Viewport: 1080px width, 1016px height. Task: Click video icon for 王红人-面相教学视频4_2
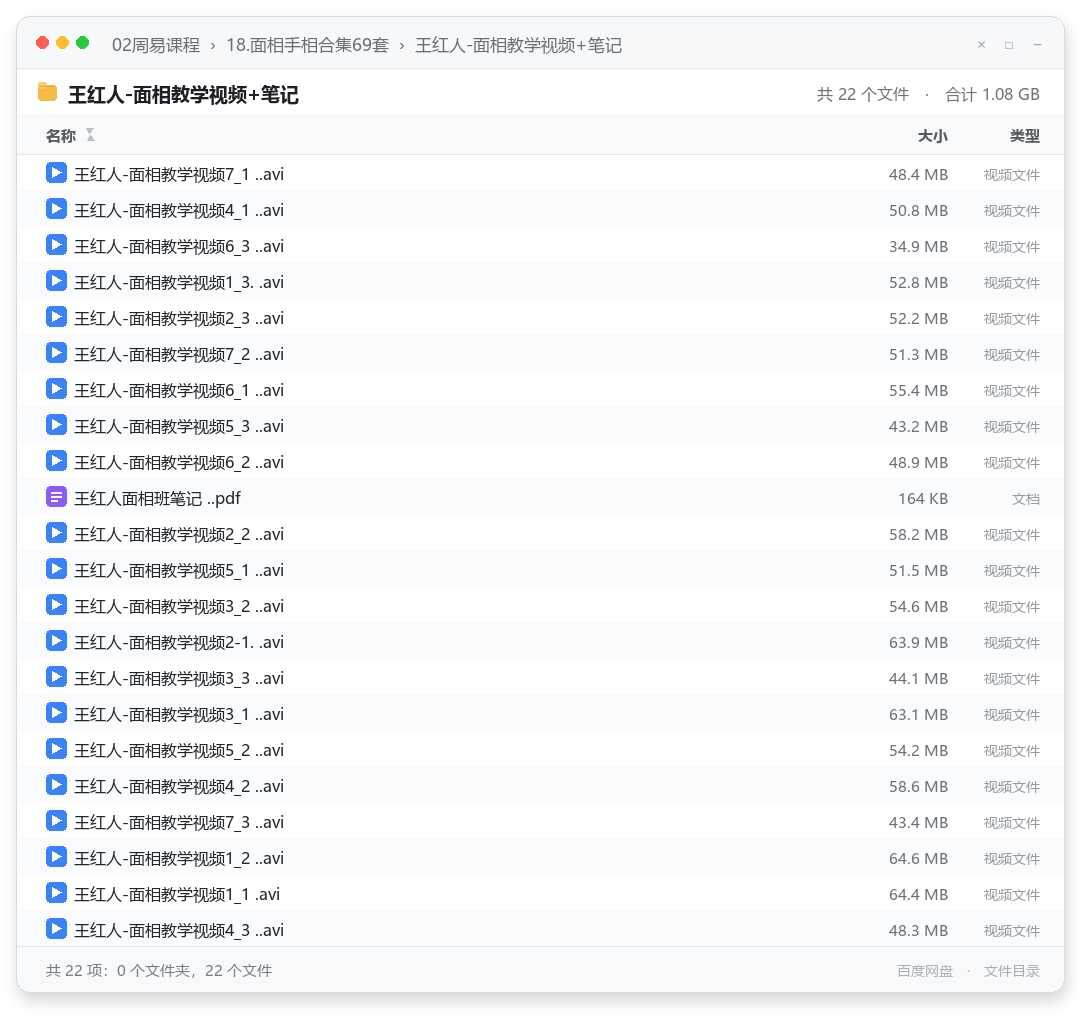tap(56, 785)
